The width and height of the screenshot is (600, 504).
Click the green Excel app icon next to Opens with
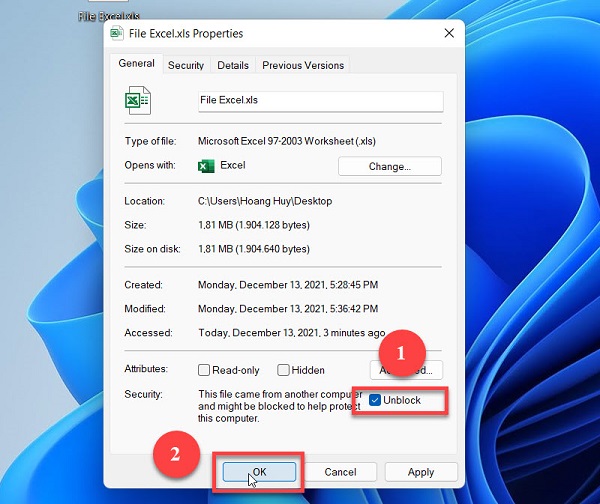[x=206, y=166]
